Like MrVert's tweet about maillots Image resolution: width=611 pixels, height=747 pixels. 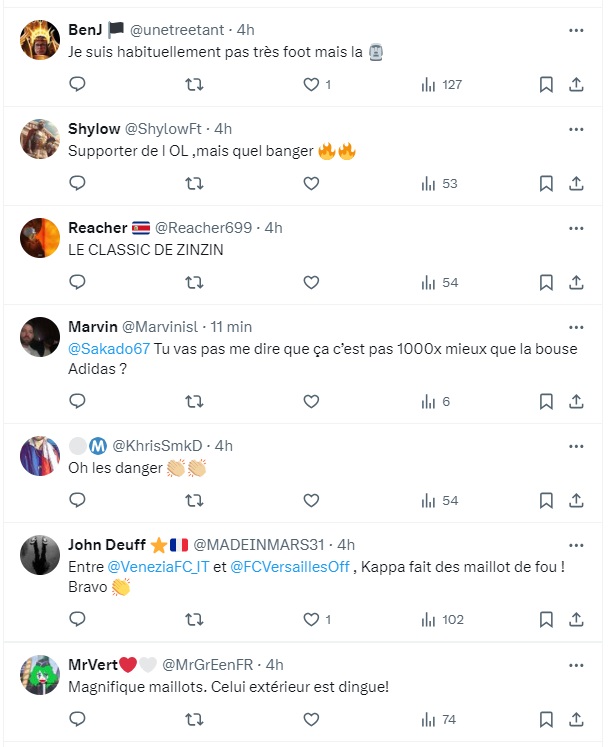click(x=311, y=719)
